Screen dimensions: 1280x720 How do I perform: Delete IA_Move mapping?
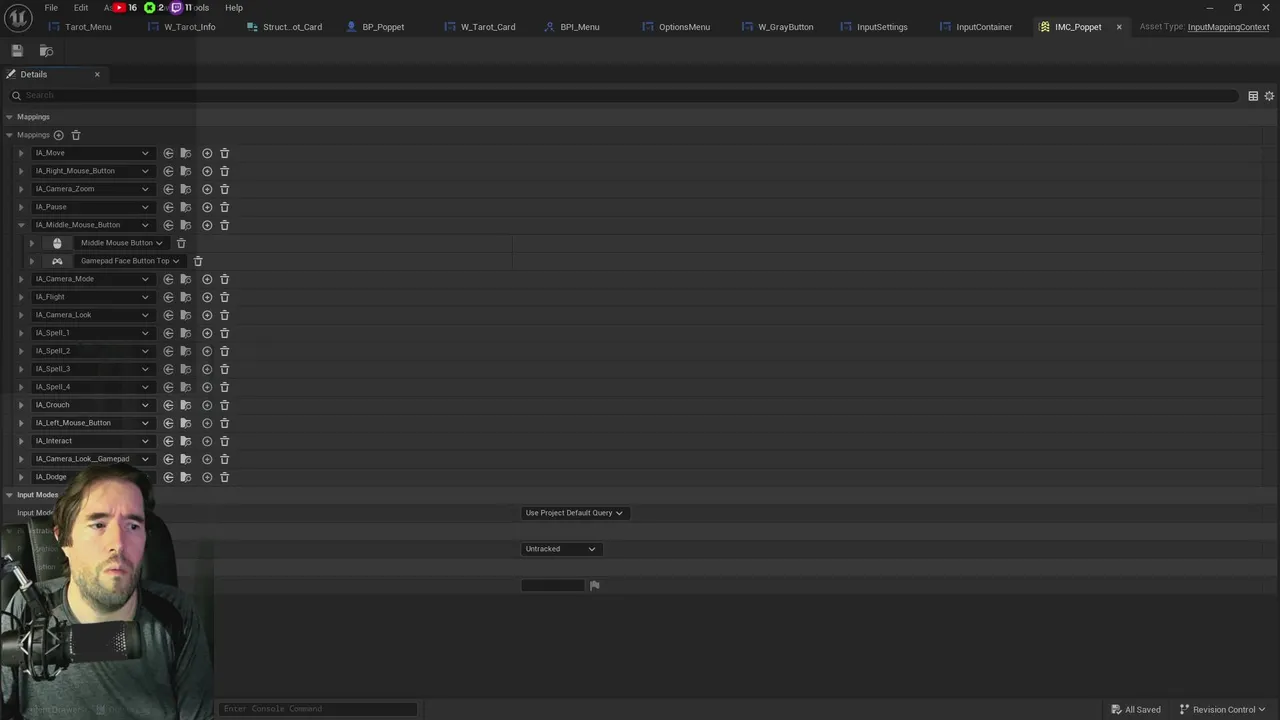point(224,153)
